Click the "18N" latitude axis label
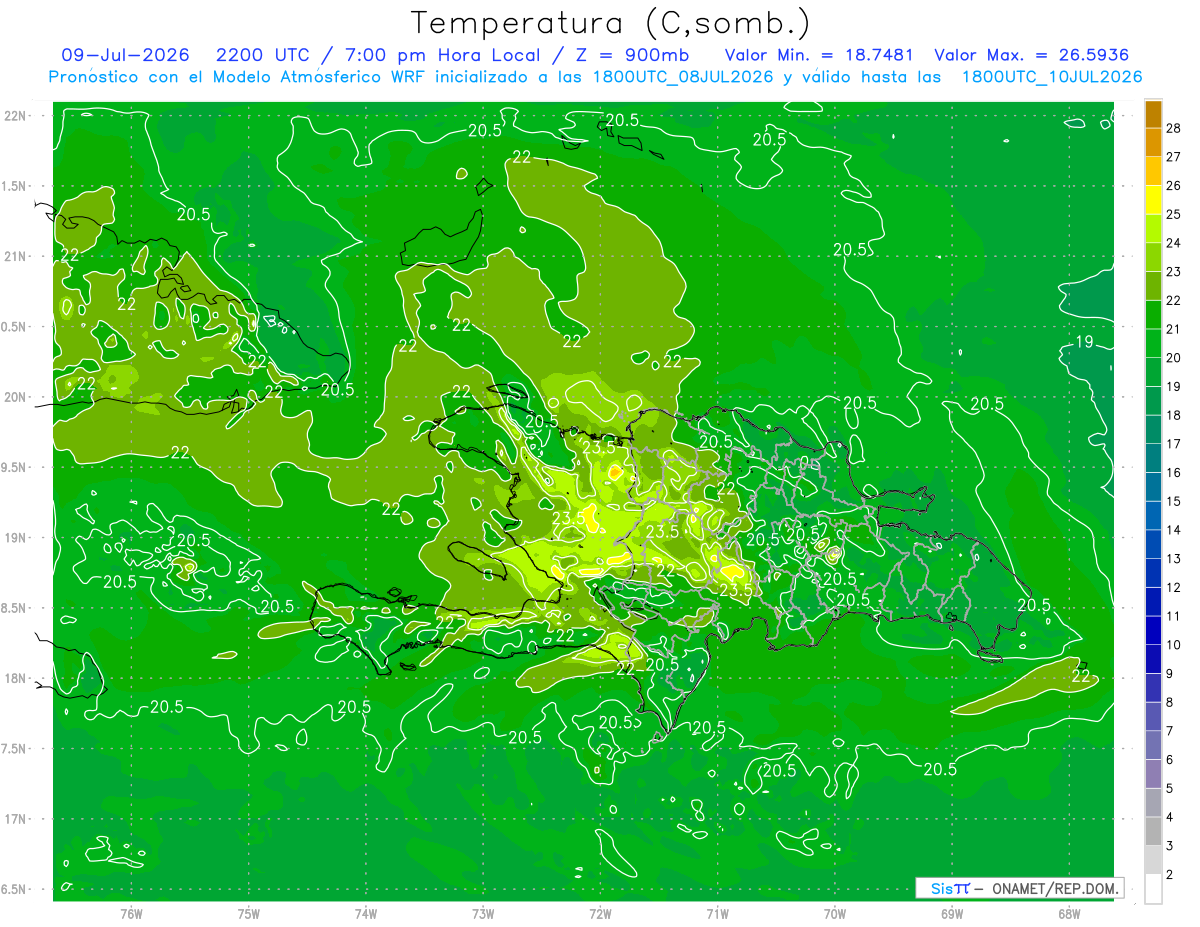The height and width of the screenshot is (927, 1200). click(16, 678)
